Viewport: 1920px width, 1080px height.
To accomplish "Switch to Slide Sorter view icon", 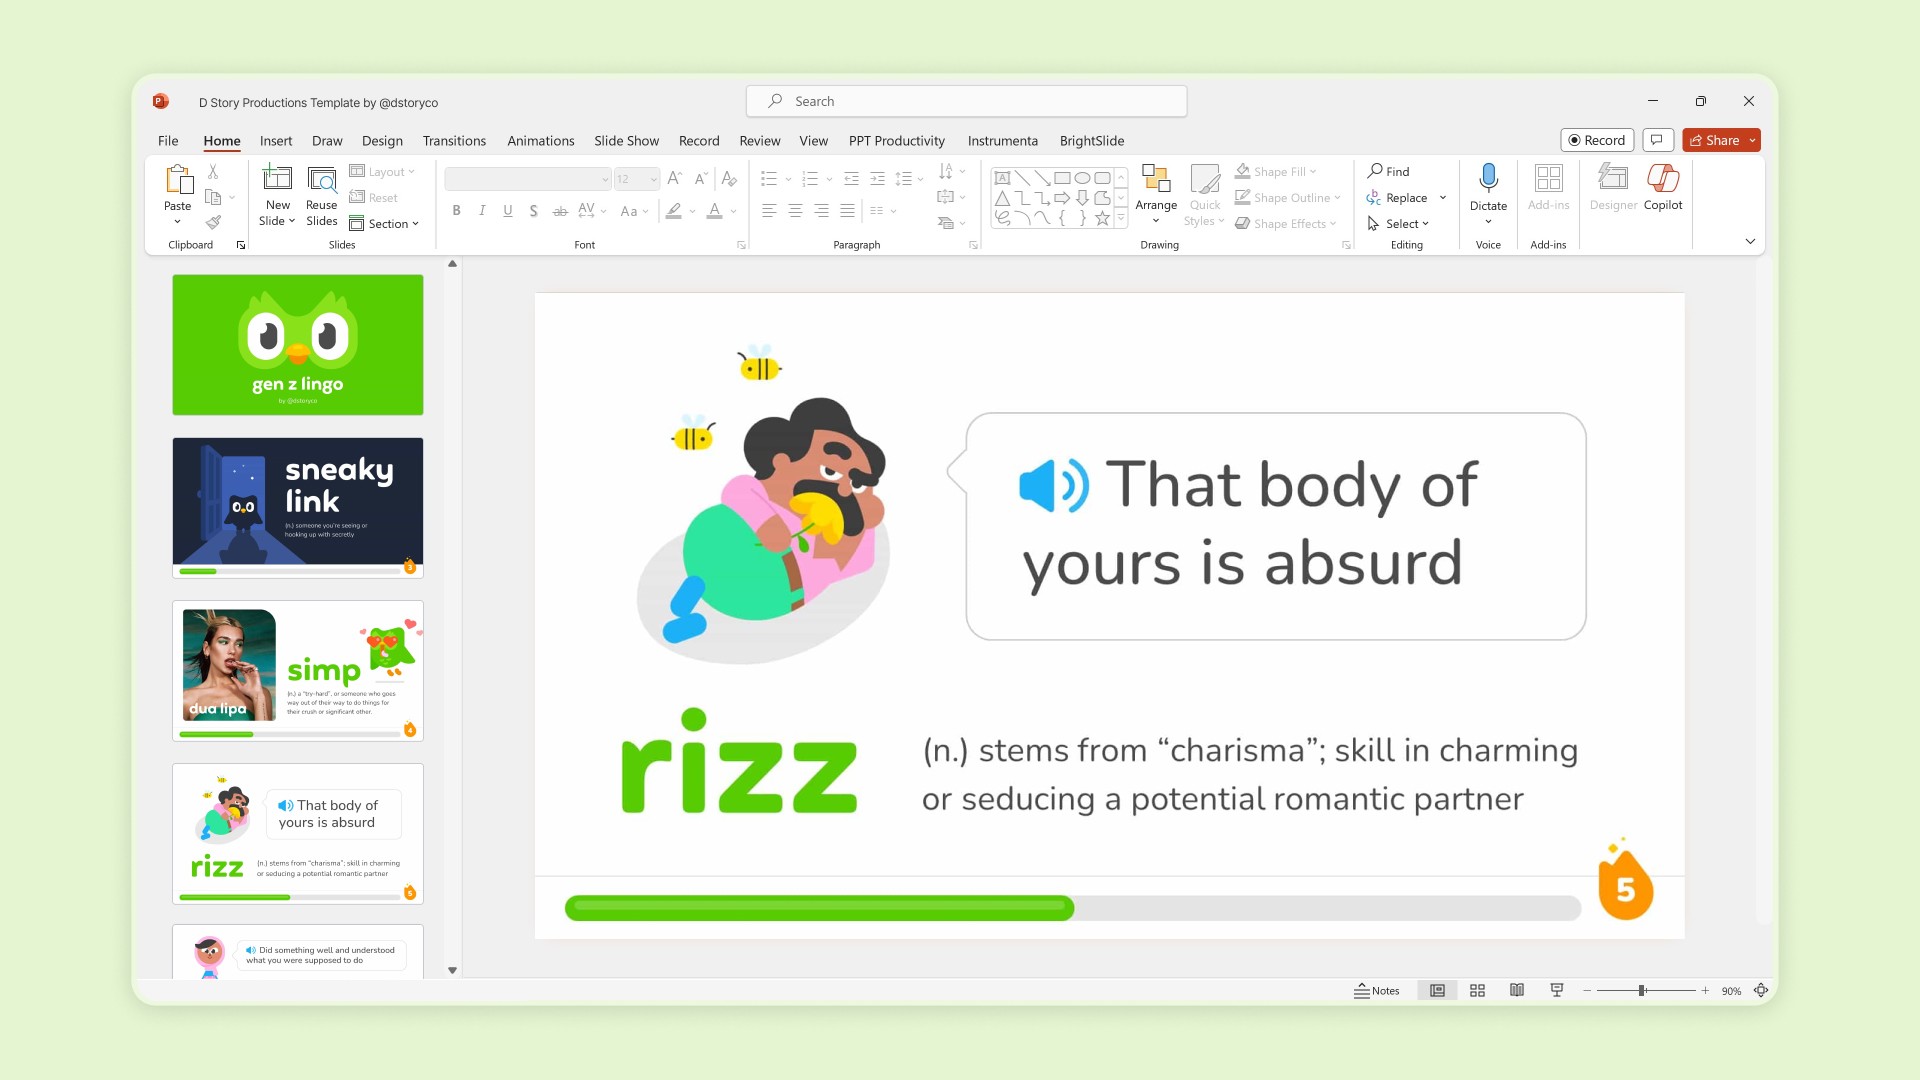I will point(1477,990).
